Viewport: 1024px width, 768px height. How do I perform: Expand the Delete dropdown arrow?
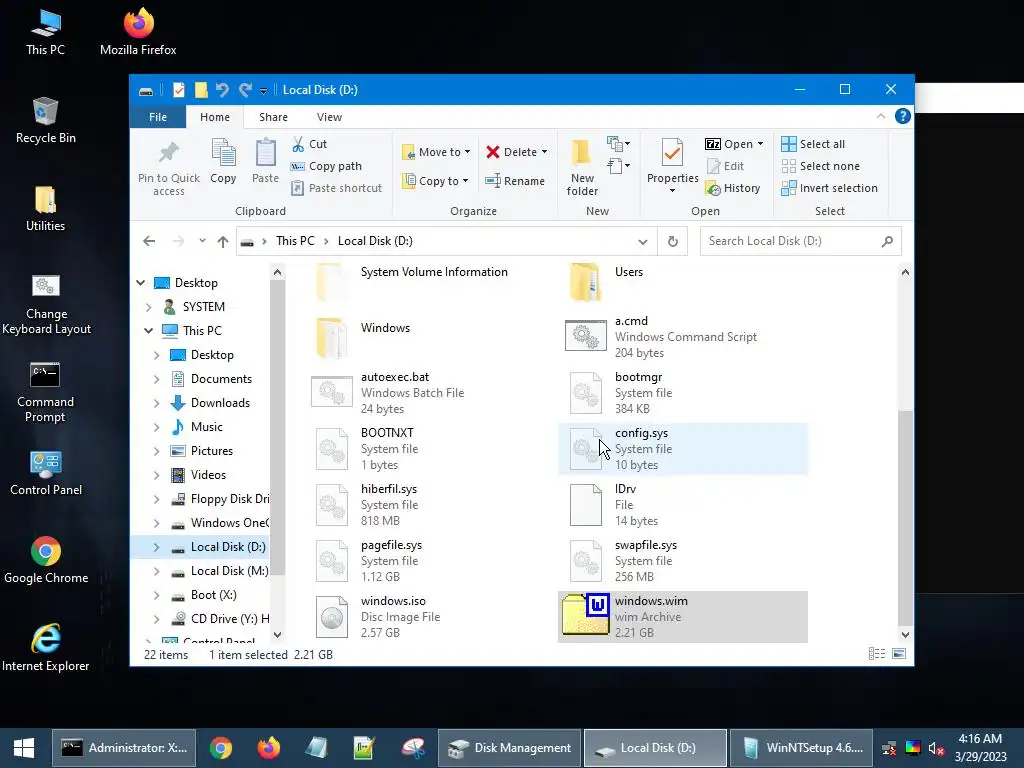[545, 152]
